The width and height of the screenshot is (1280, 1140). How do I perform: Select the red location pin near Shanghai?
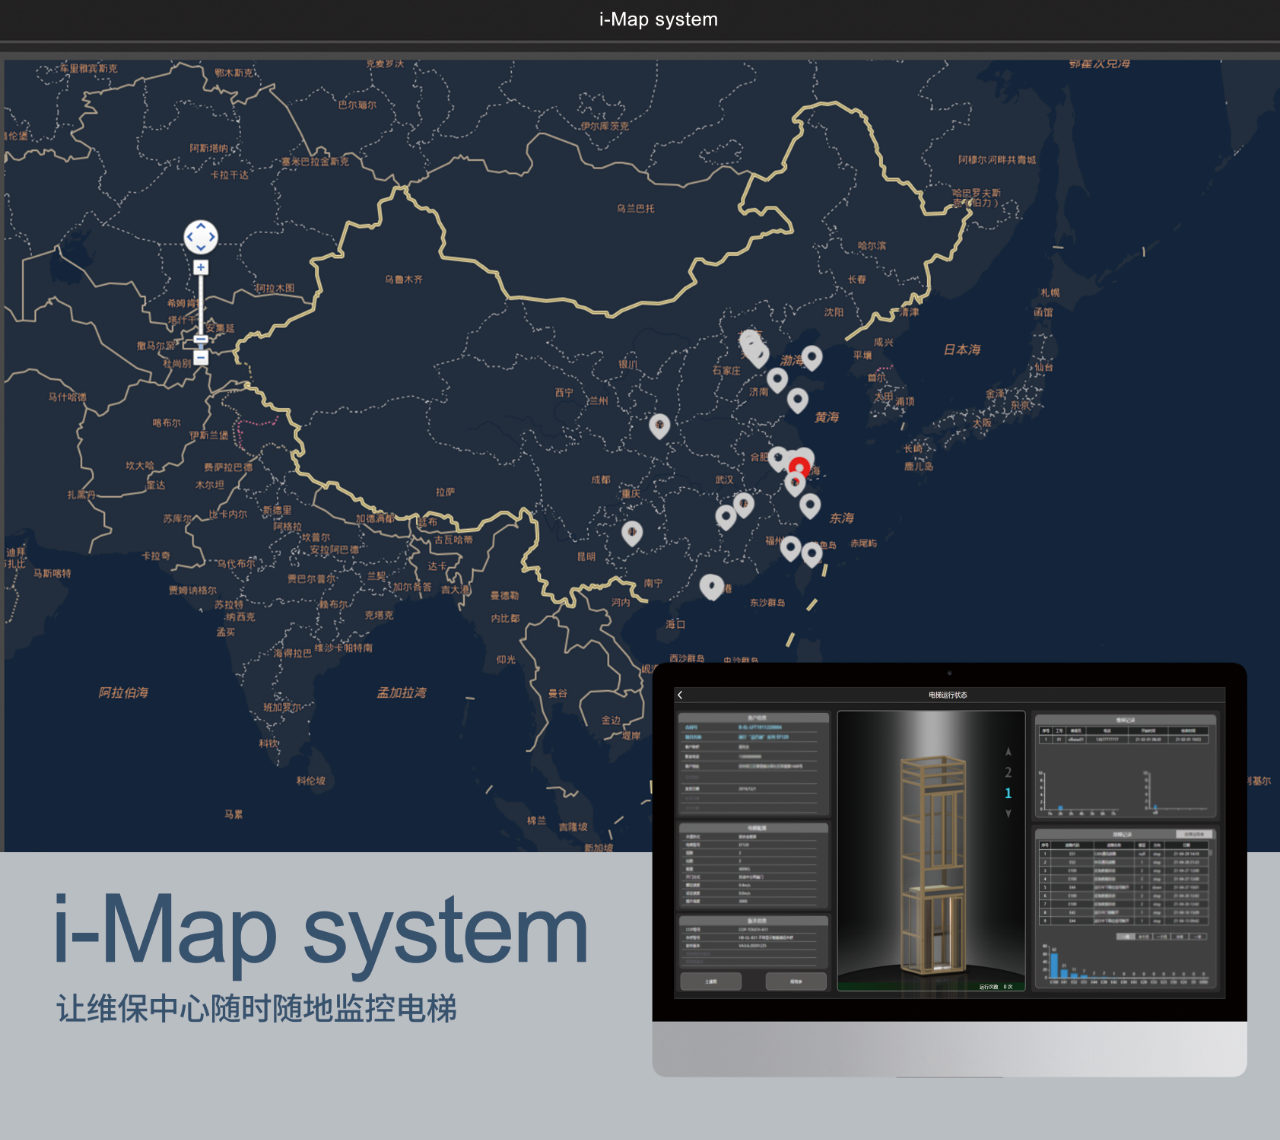coord(799,466)
